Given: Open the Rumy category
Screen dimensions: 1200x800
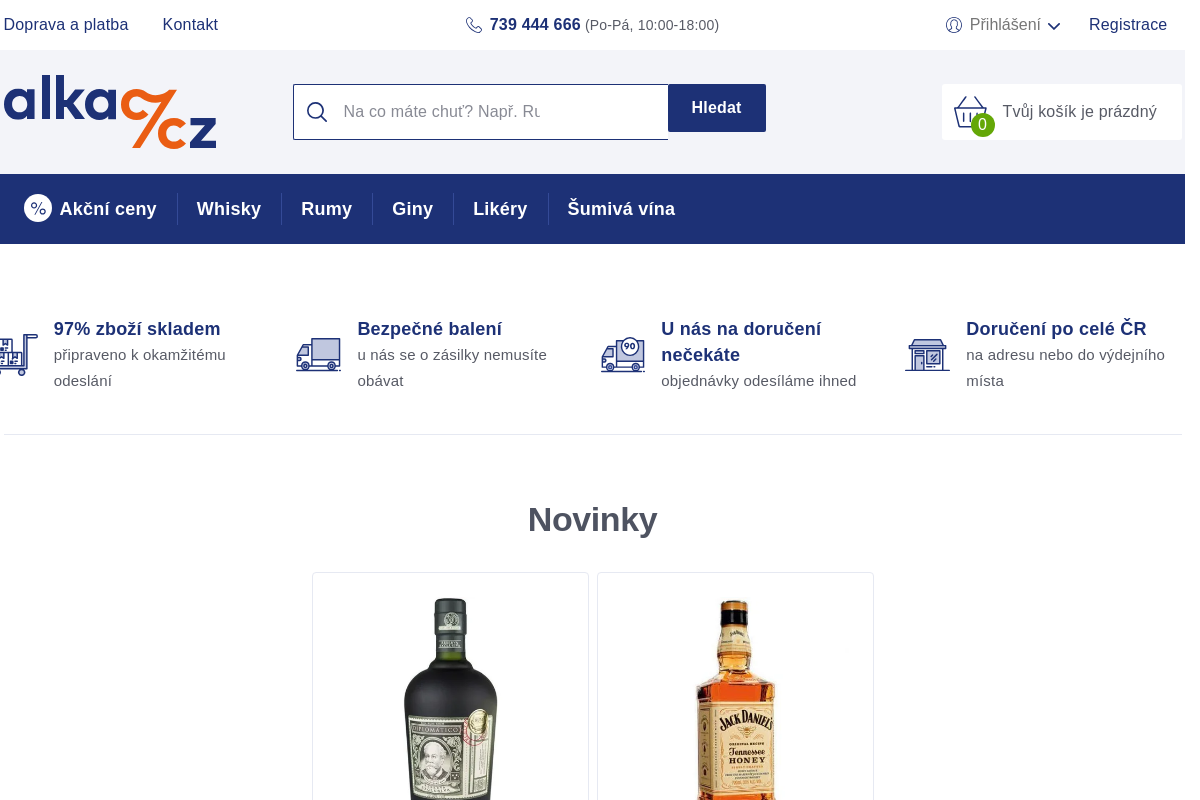Looking at the screenshot, I should 327,209.
